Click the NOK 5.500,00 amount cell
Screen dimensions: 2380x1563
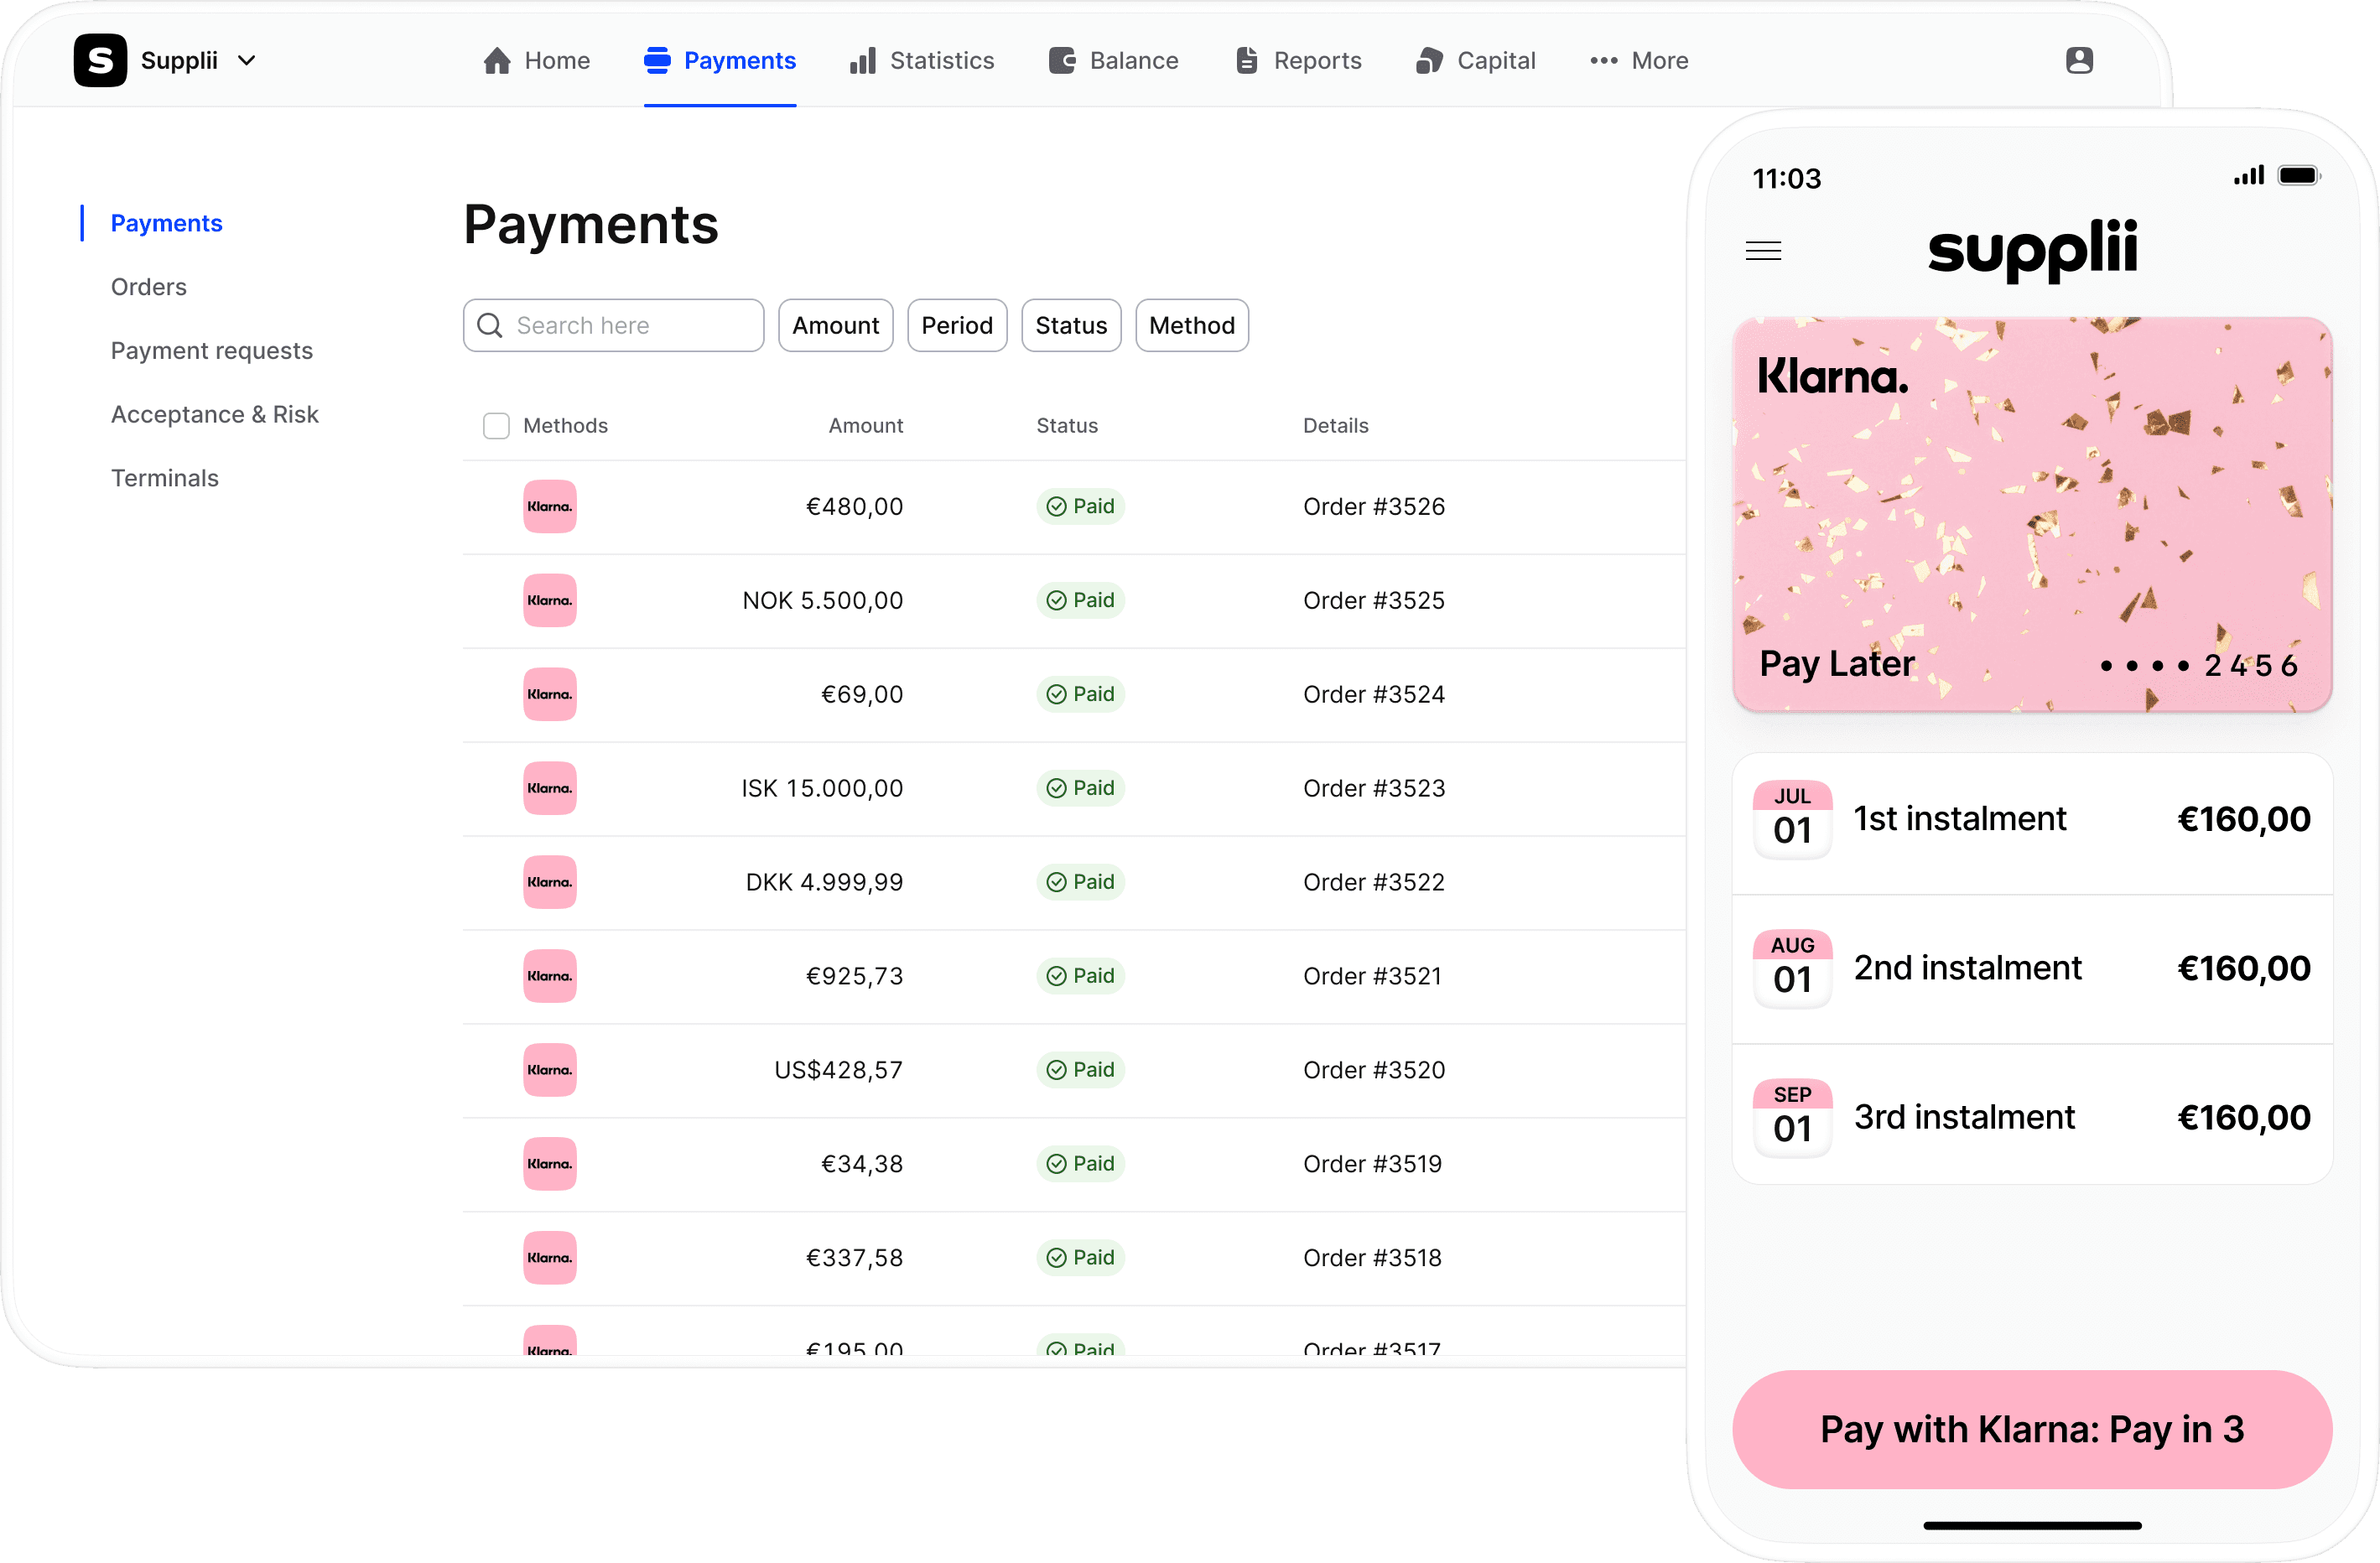(x=822, y=600)
